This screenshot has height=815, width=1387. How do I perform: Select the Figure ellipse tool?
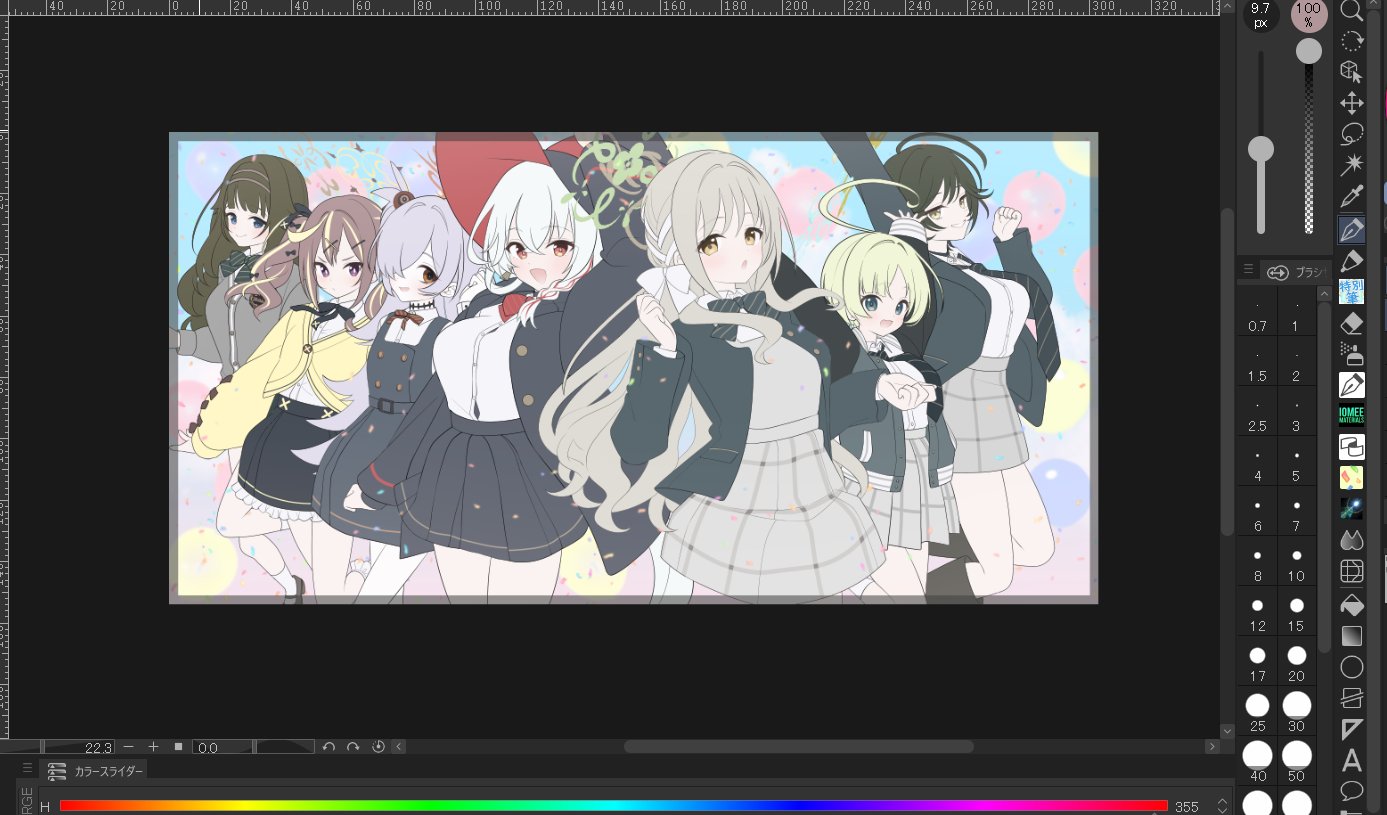[x=1351, y=667]
